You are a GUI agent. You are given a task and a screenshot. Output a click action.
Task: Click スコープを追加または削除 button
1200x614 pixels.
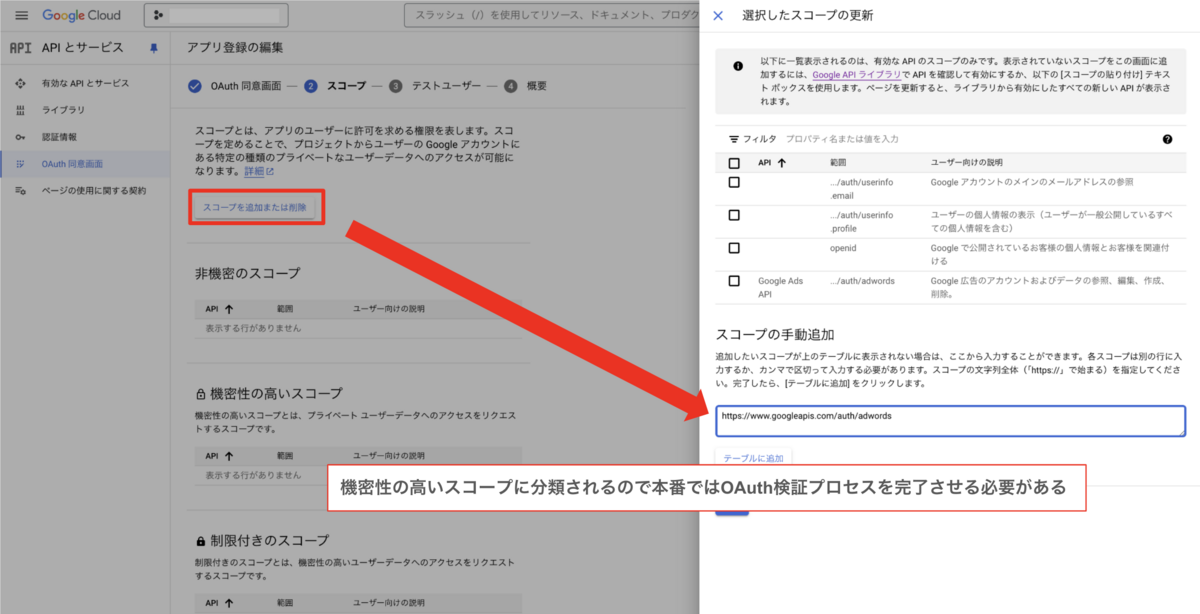point(255,208)
